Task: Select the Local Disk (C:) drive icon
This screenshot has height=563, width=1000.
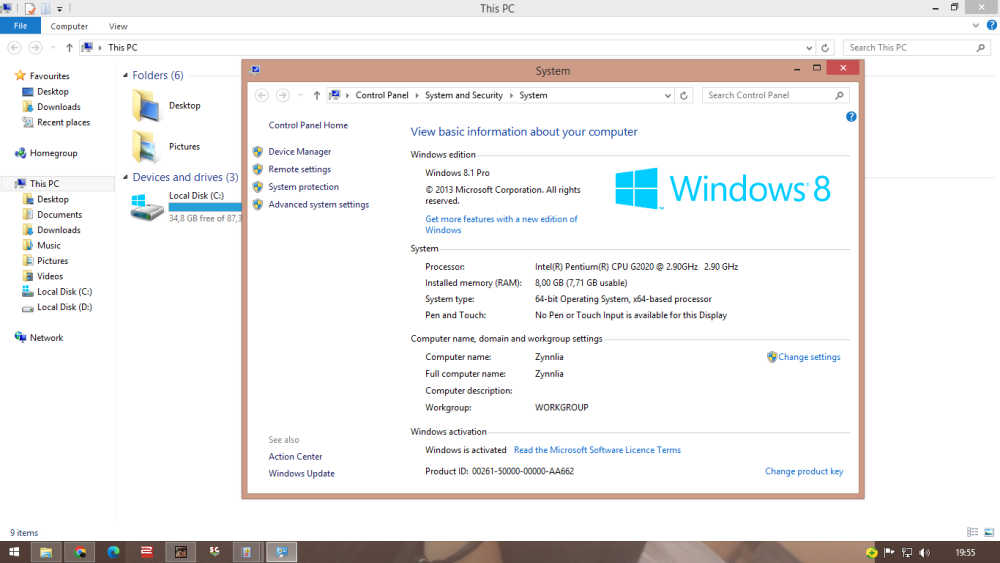Action: coord(147,208)
